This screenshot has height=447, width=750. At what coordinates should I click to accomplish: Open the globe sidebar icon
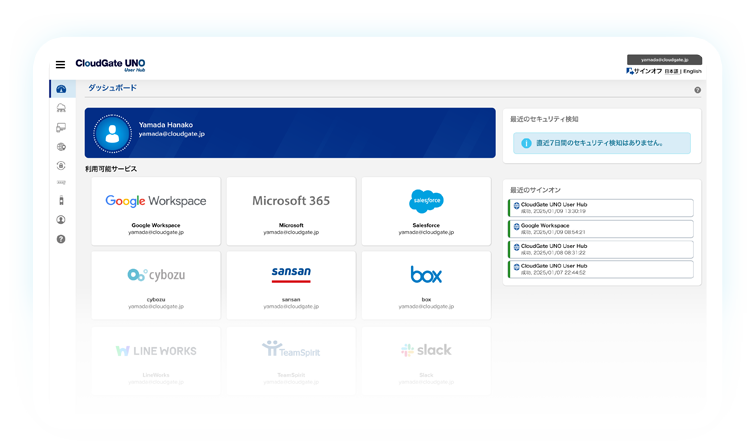coord(61,147)
